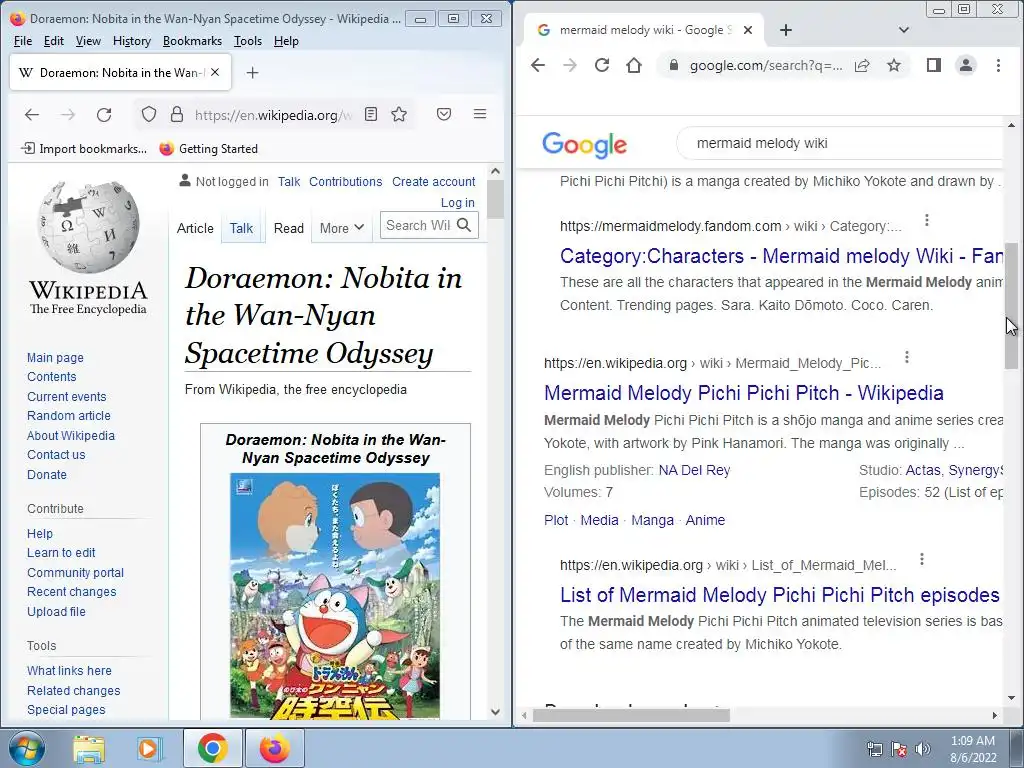Open Firefox tracking protection shield icon
The image size is (1024, 768).
pos(149,115)
